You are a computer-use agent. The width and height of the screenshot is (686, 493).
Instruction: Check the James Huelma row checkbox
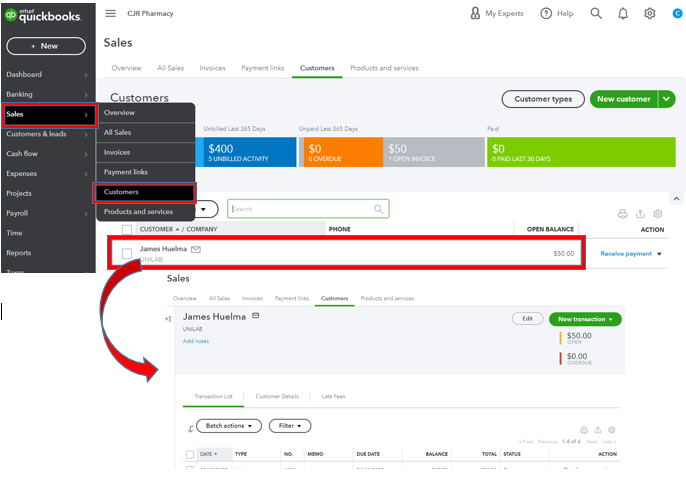tap(127, 253)
